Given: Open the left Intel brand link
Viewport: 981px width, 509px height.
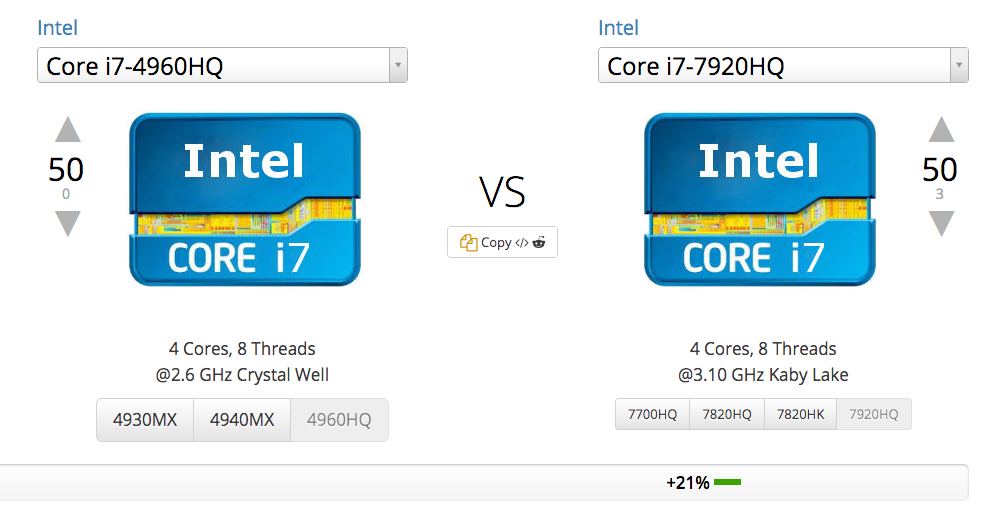Looking at the screenshot, I should tap(57, 28).
